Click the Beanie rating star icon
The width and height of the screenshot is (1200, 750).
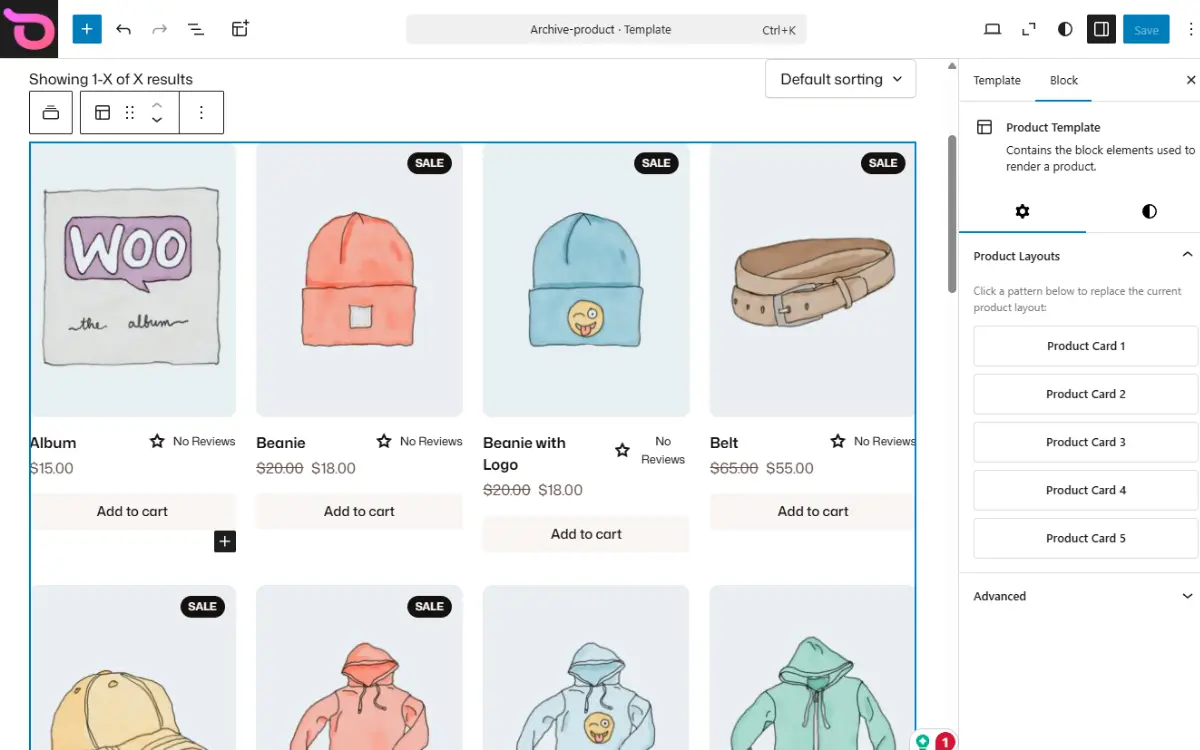(384, 441)
